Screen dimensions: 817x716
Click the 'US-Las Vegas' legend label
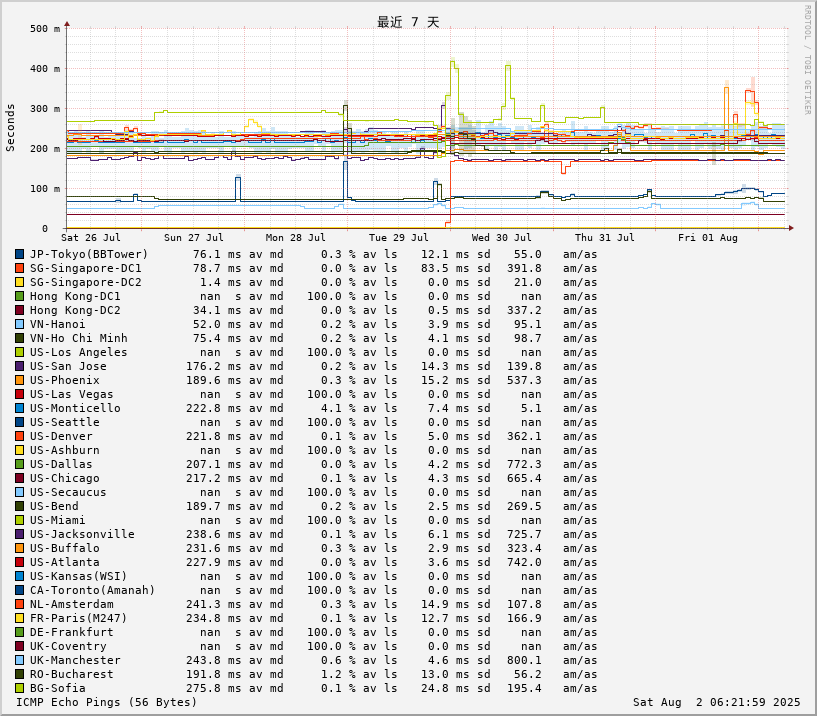point(71,394)
